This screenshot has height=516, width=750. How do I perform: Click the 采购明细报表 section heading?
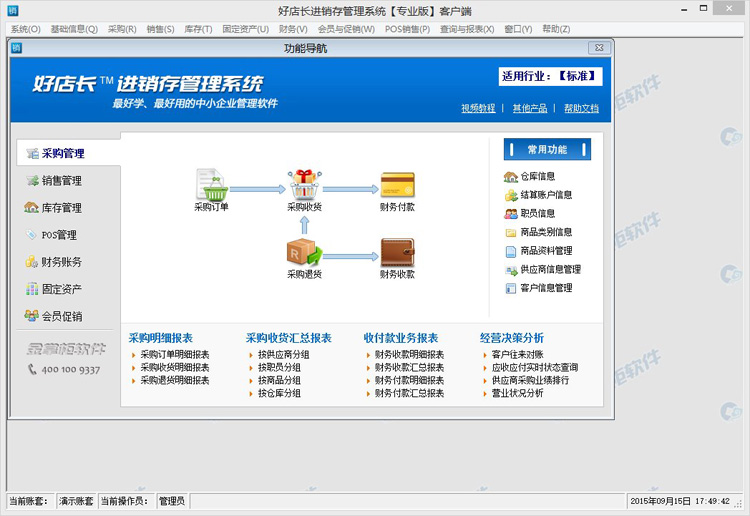[160, 338]
